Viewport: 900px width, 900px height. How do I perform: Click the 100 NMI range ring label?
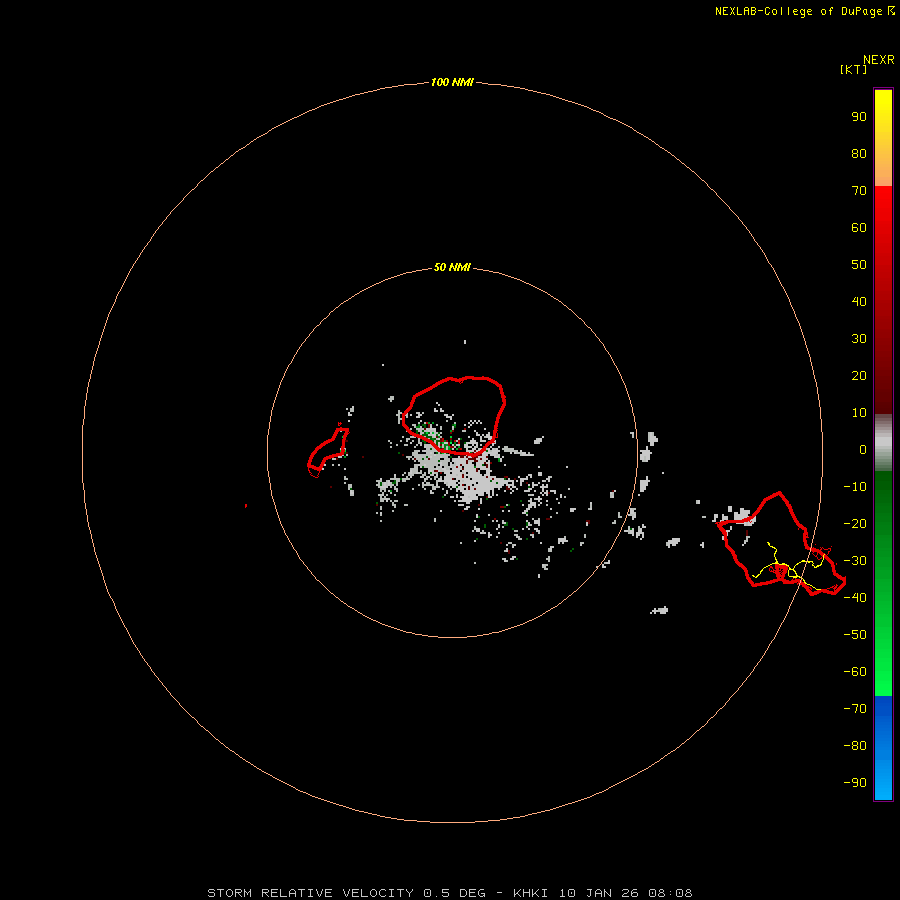pyautogui.click(x=452, y=82)
